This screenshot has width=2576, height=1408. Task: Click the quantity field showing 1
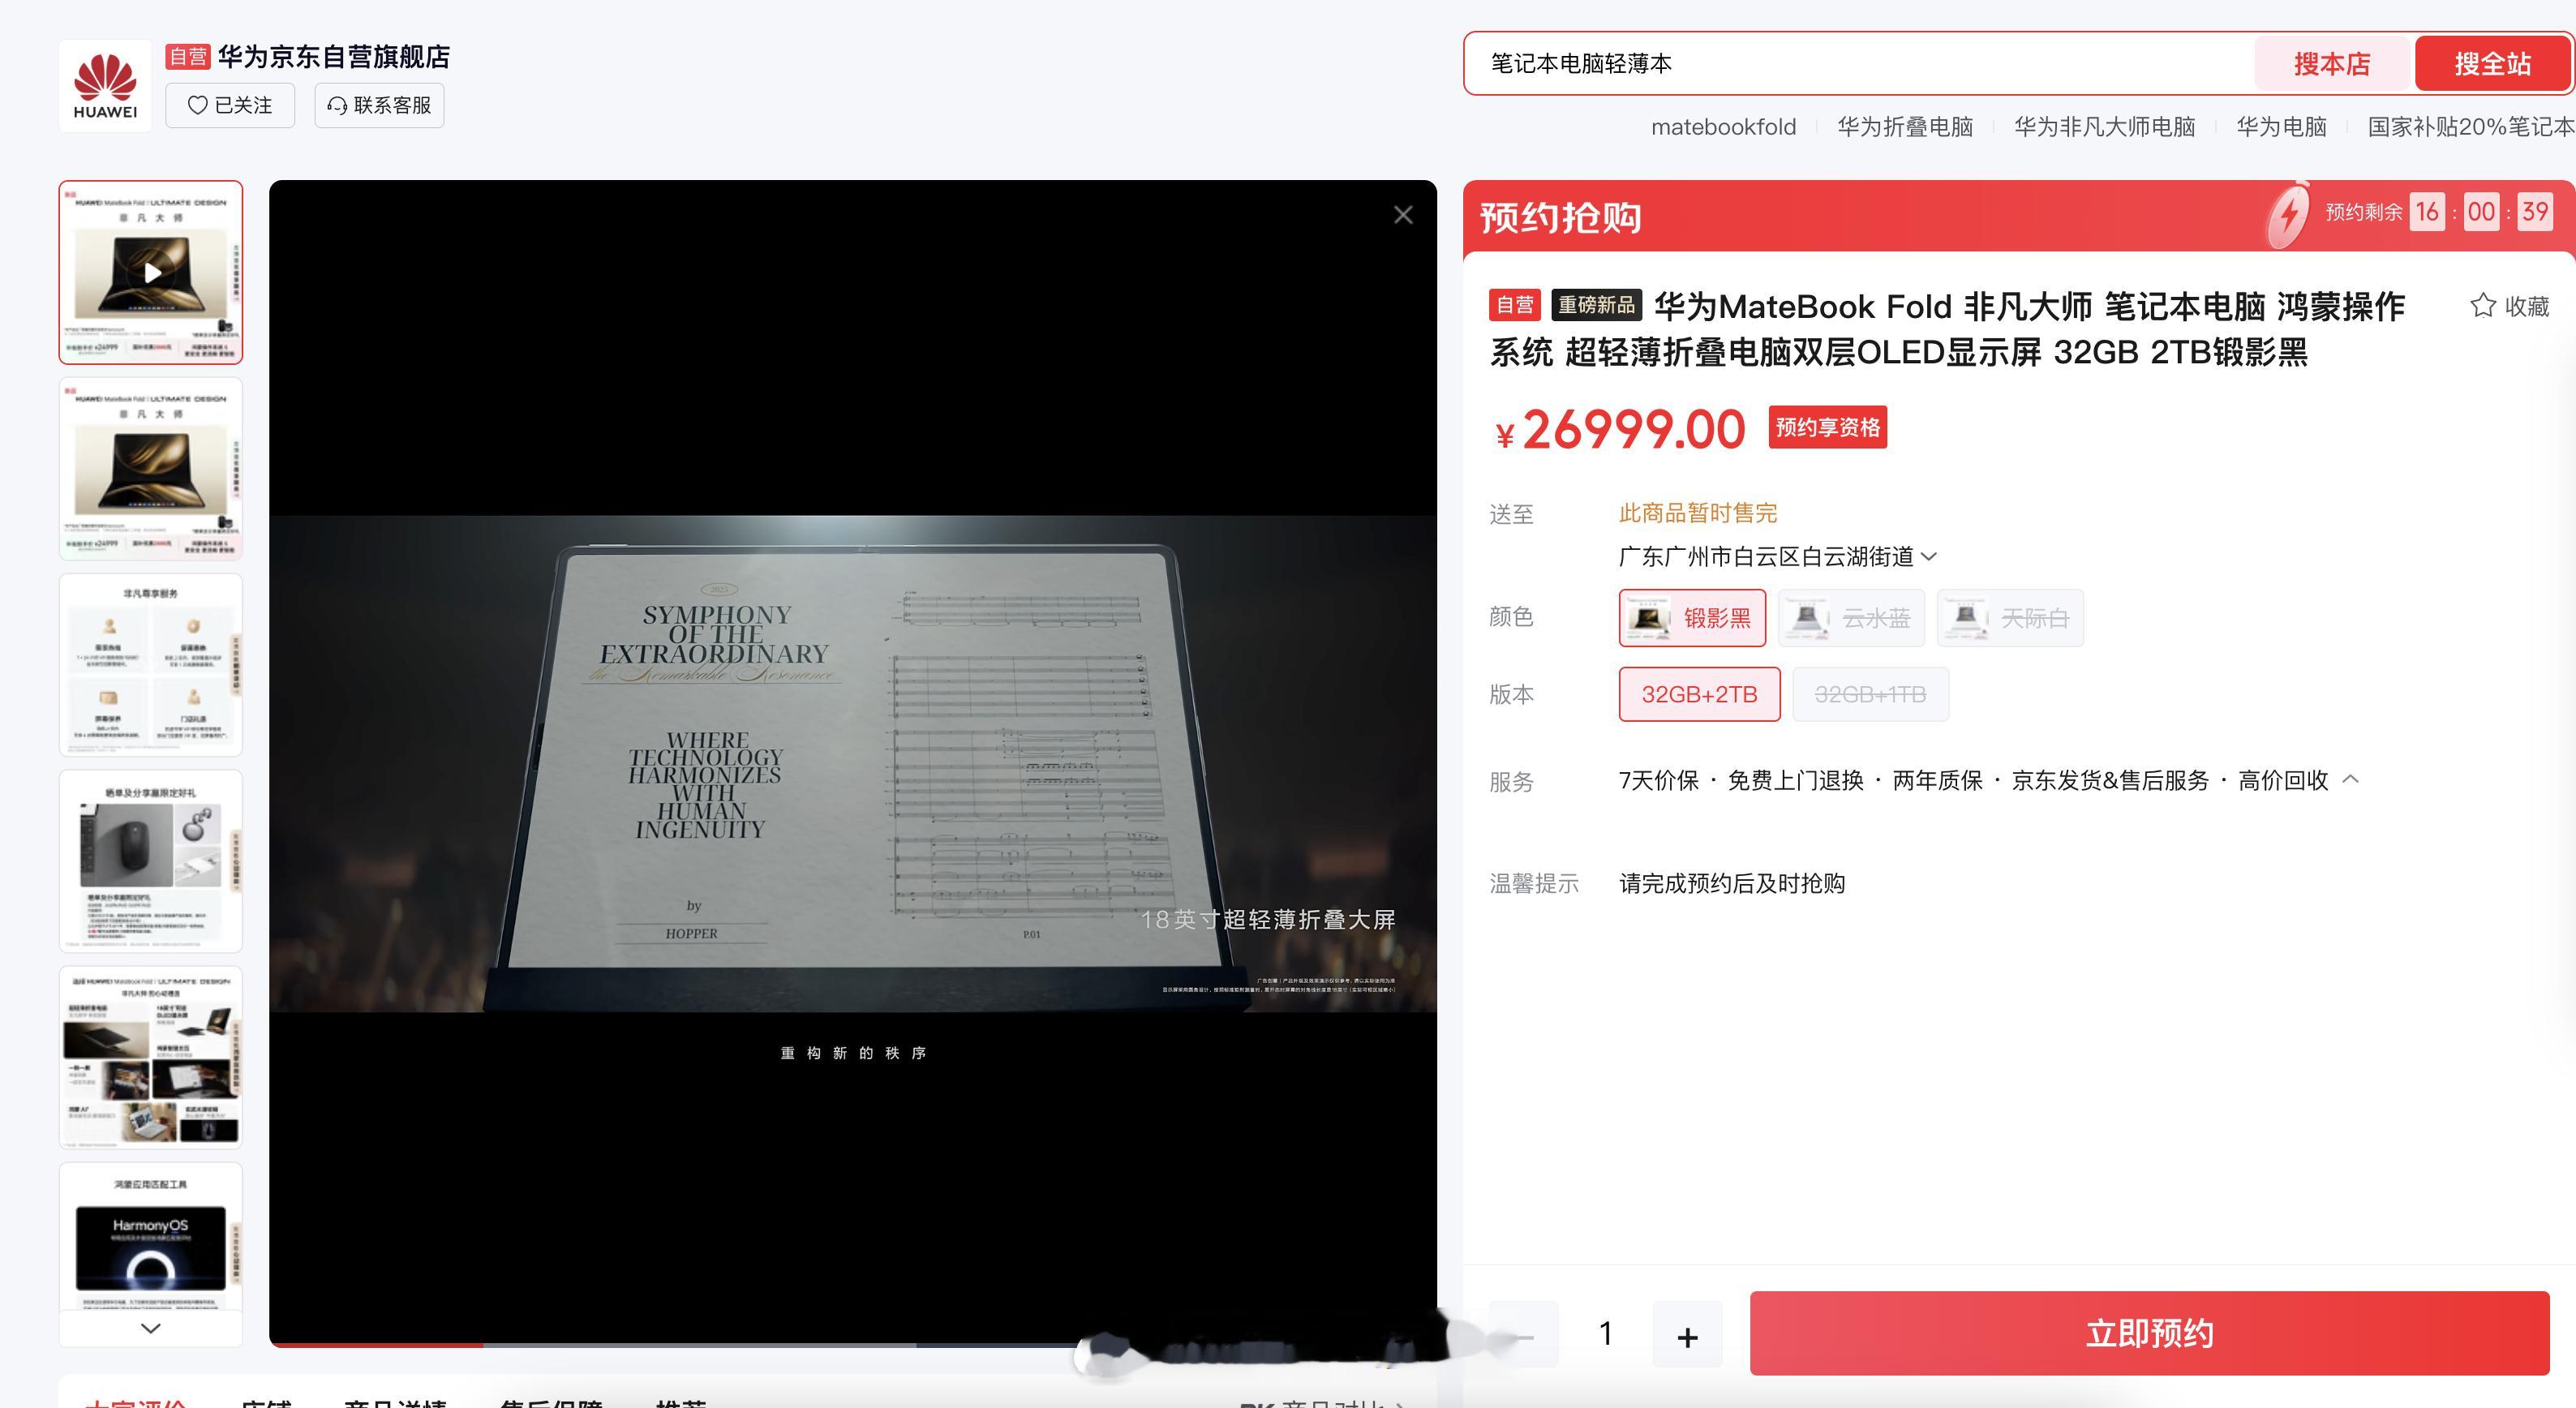tap(1606, 1334)
